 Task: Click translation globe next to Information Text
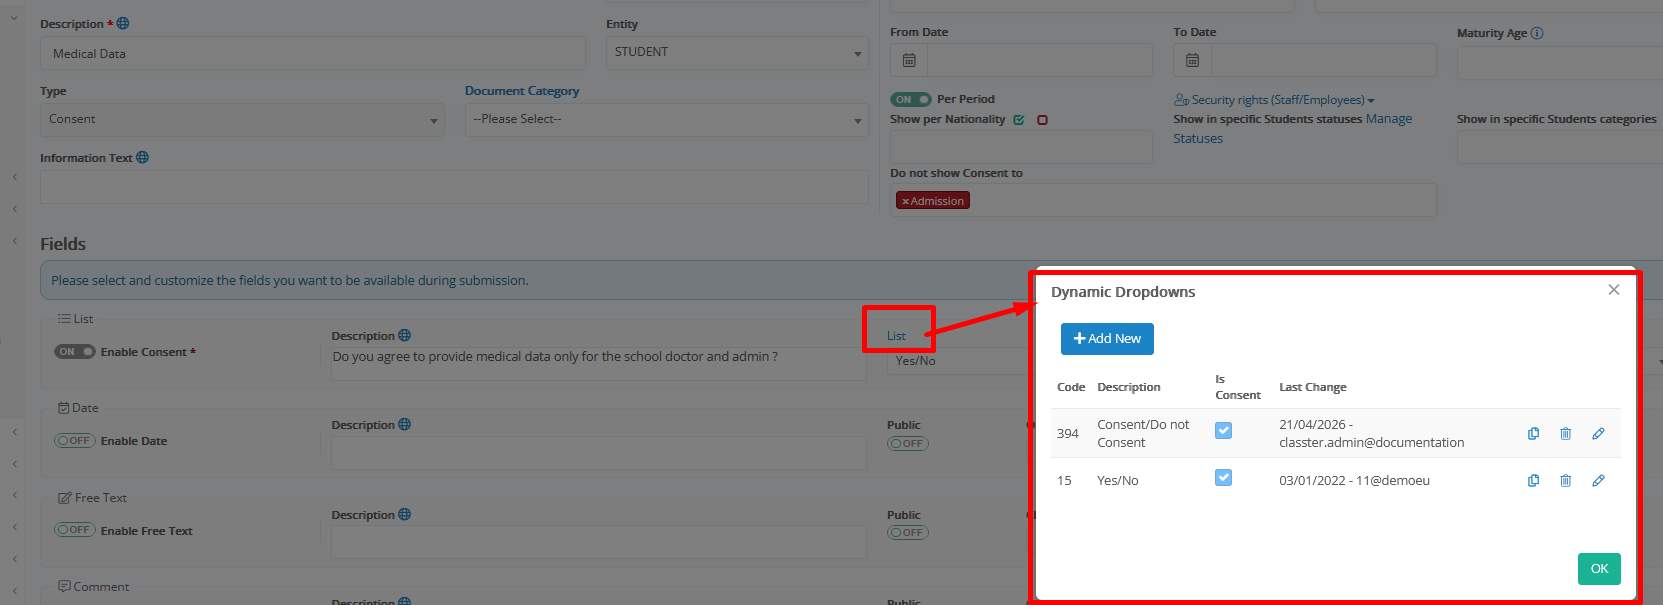(x=142, y=157)
